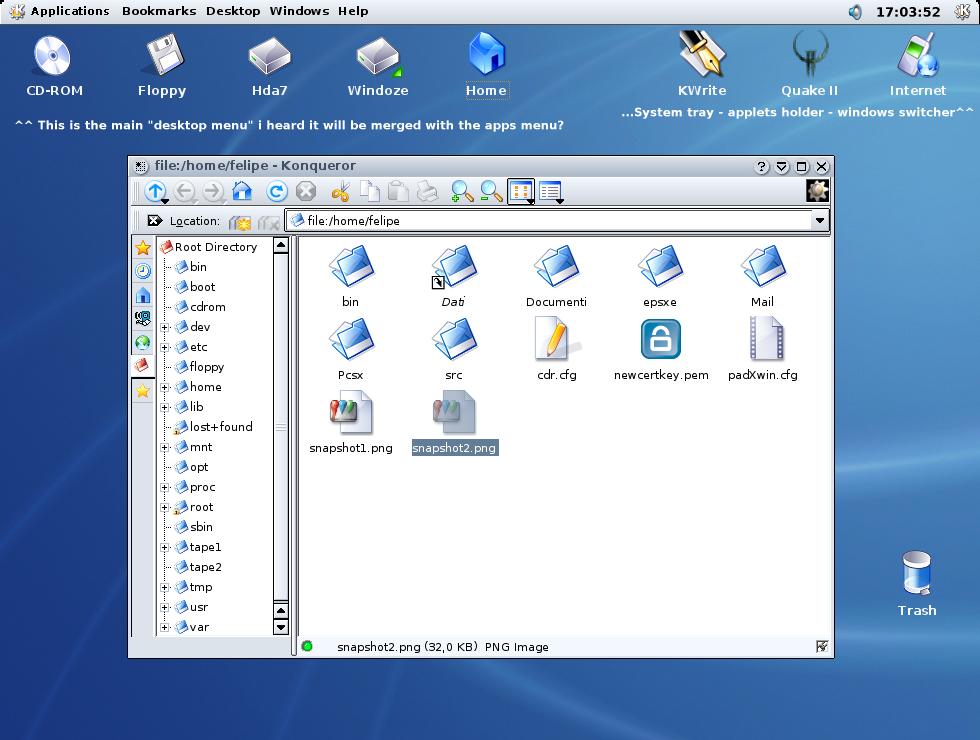
Task: Clear the location bar with X icon
Action: [154, 221]
